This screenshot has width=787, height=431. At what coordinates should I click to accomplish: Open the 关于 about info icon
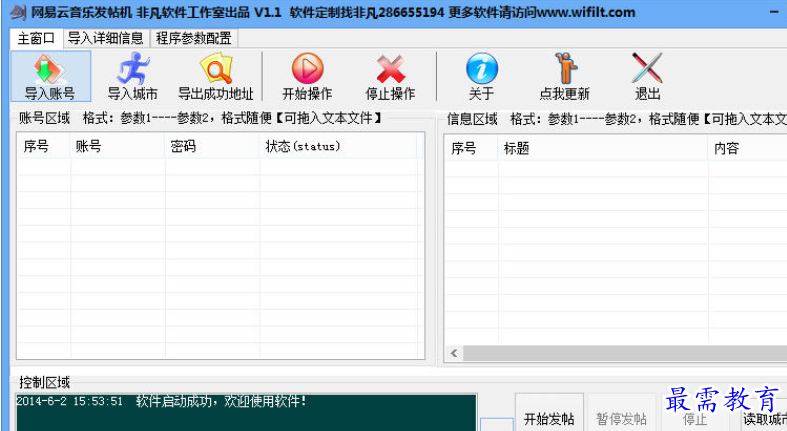(x=481, y=76)
